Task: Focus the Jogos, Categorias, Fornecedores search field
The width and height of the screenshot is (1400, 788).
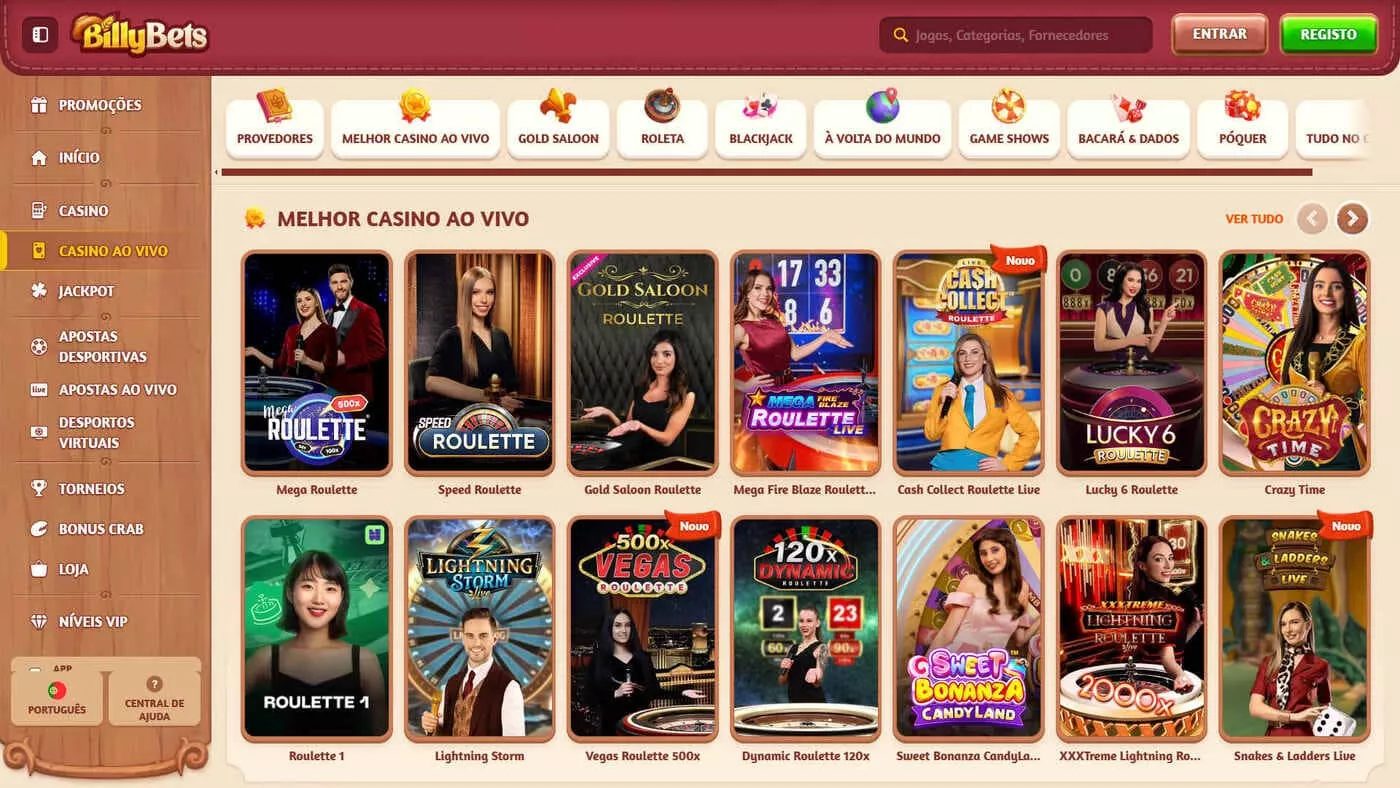Action: point(1016,35)
